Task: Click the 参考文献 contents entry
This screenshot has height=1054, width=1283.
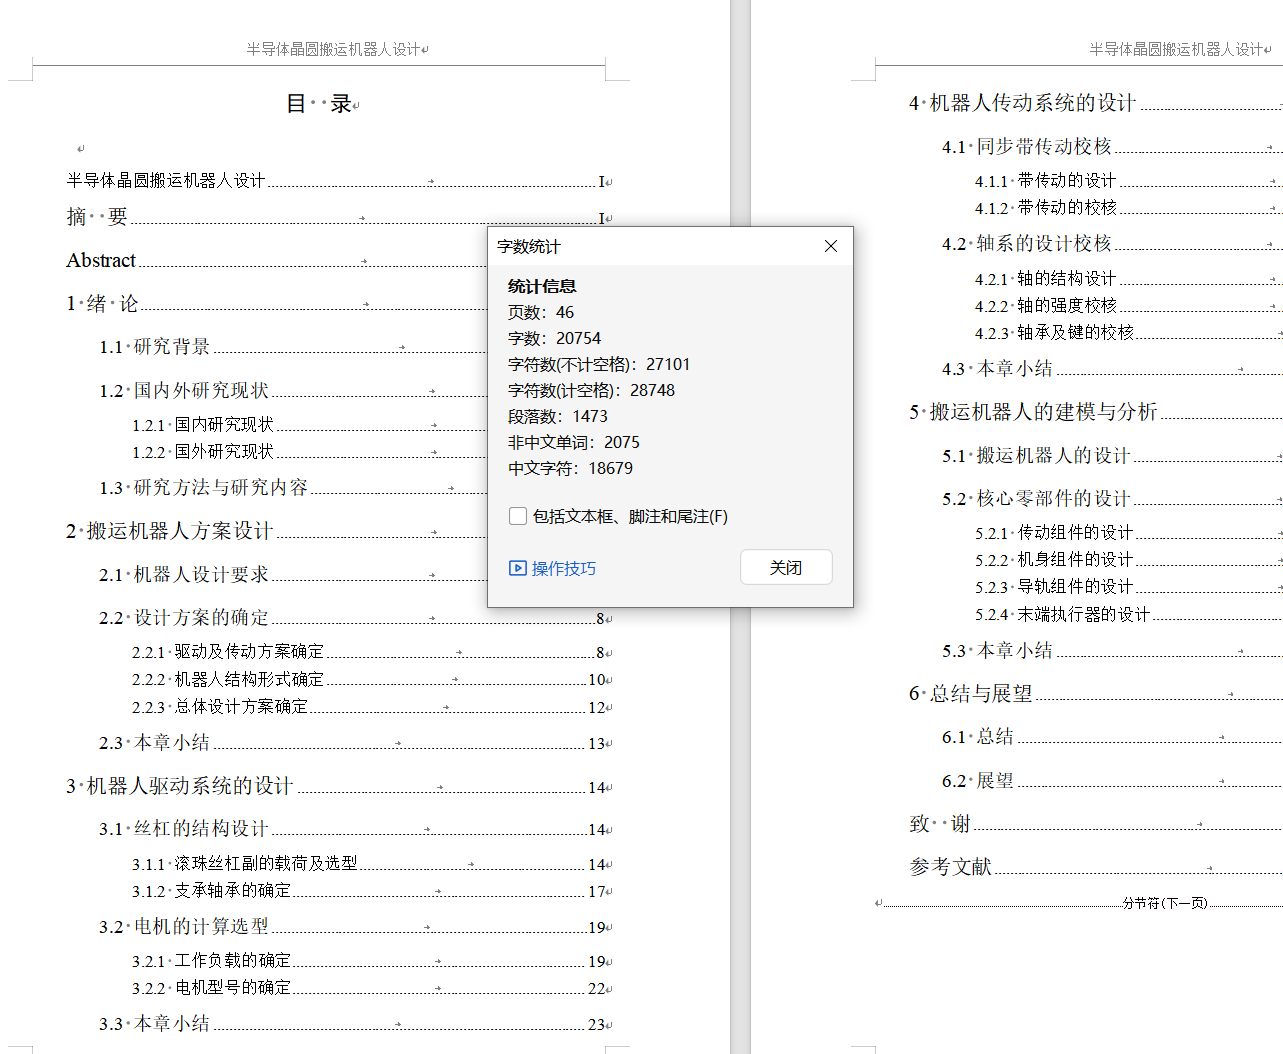Action: [950, 867]
